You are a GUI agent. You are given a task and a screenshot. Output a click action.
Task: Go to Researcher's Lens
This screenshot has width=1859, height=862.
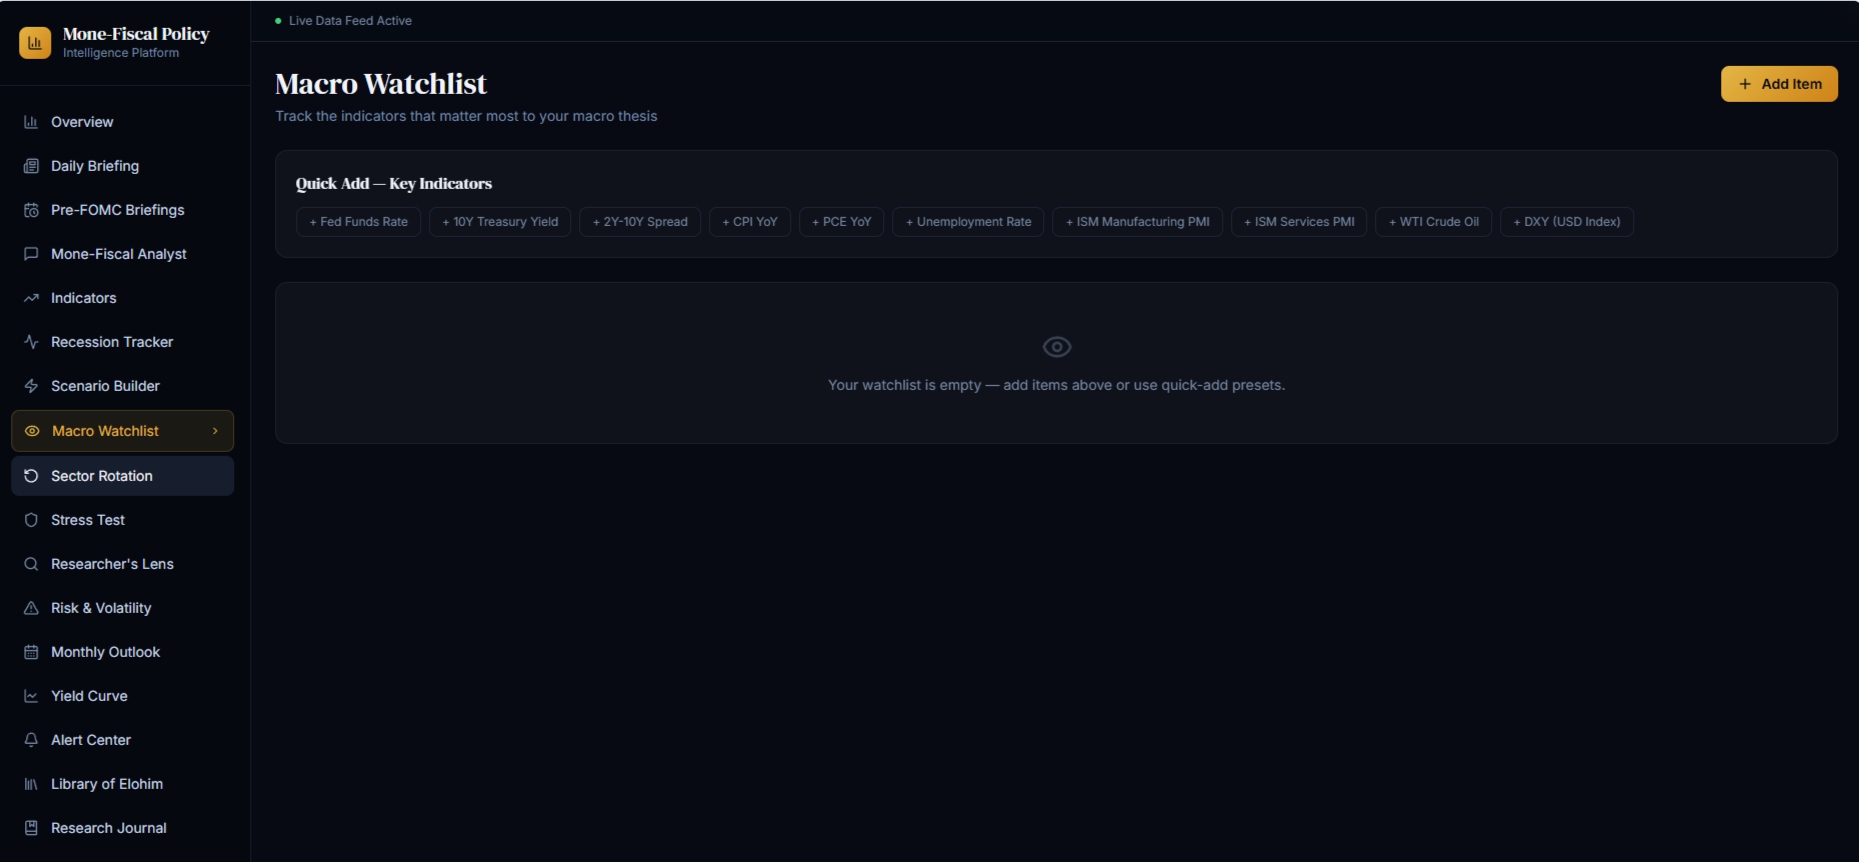pos(122,564)
